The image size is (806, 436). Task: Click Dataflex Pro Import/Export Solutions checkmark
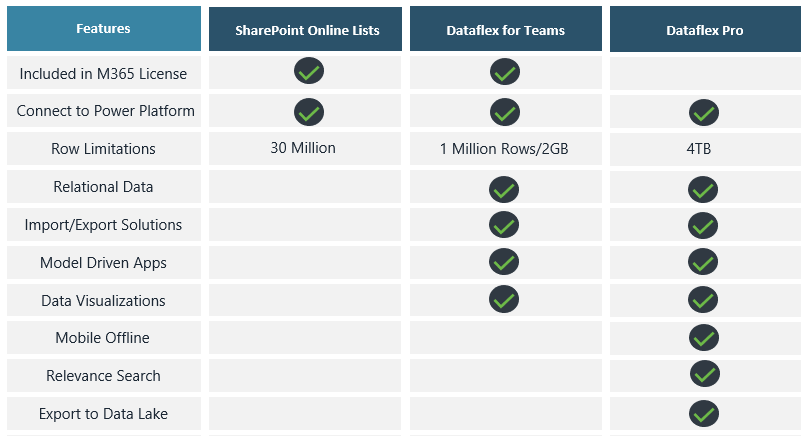(x=704, y=226)
